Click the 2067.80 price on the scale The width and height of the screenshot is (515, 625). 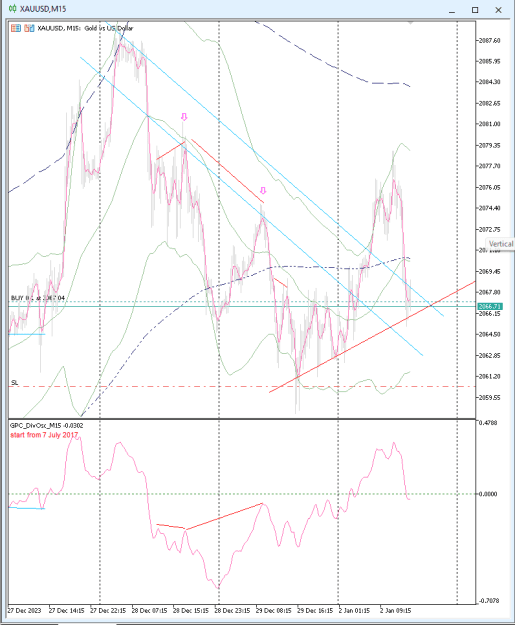point(490,292)
